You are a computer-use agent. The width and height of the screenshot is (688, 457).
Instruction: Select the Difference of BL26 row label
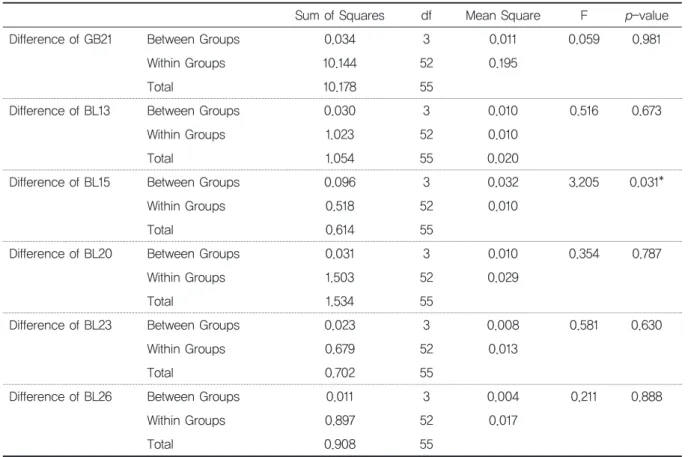[x=61, y=397]
